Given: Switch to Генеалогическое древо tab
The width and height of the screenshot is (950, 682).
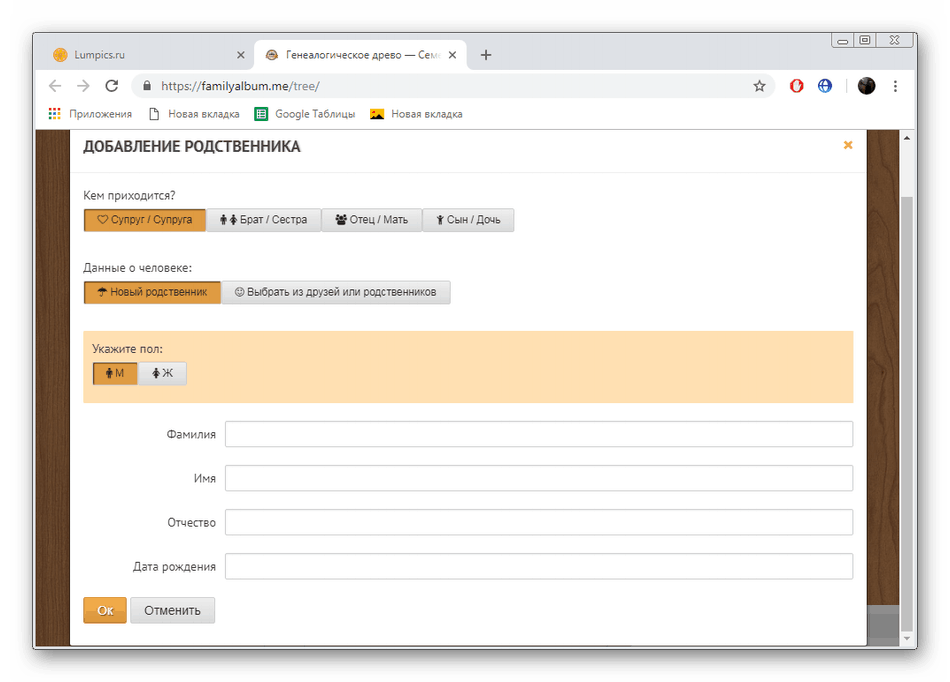Looking at the screenshot, I should click(x=360, y=55).
